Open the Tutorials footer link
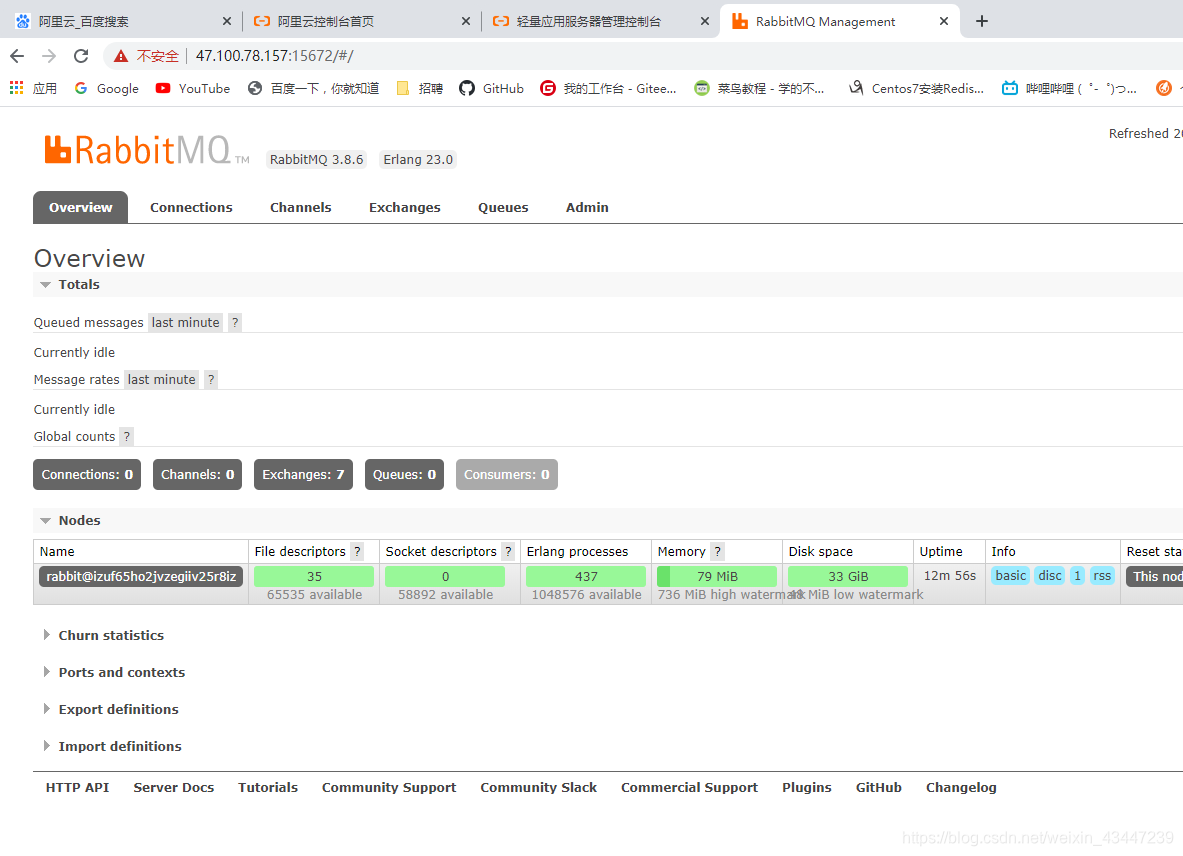The height and width of the screenshot is (856, 1183). pos(268,787)
